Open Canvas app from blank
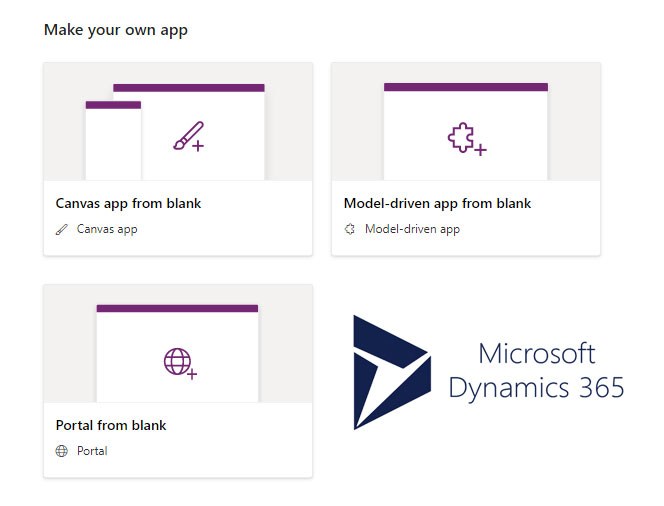The image size is (664, 506). click(128, 203)
